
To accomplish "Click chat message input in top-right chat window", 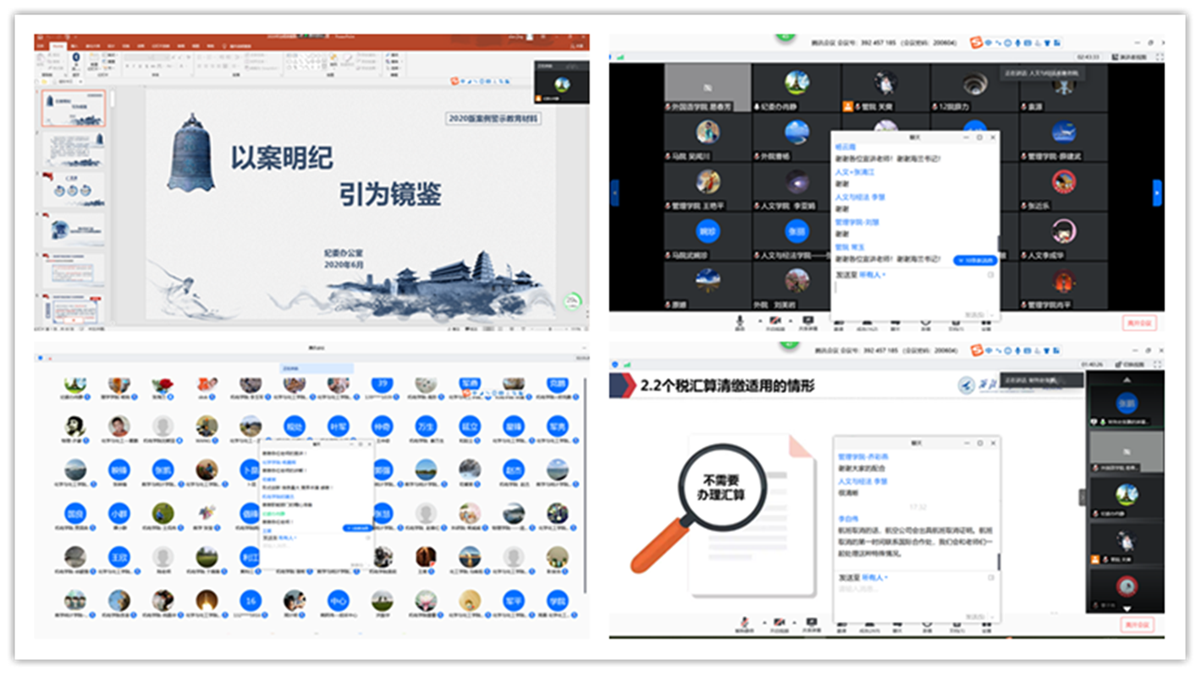I will pyautogui.click(x=910, y=294).
